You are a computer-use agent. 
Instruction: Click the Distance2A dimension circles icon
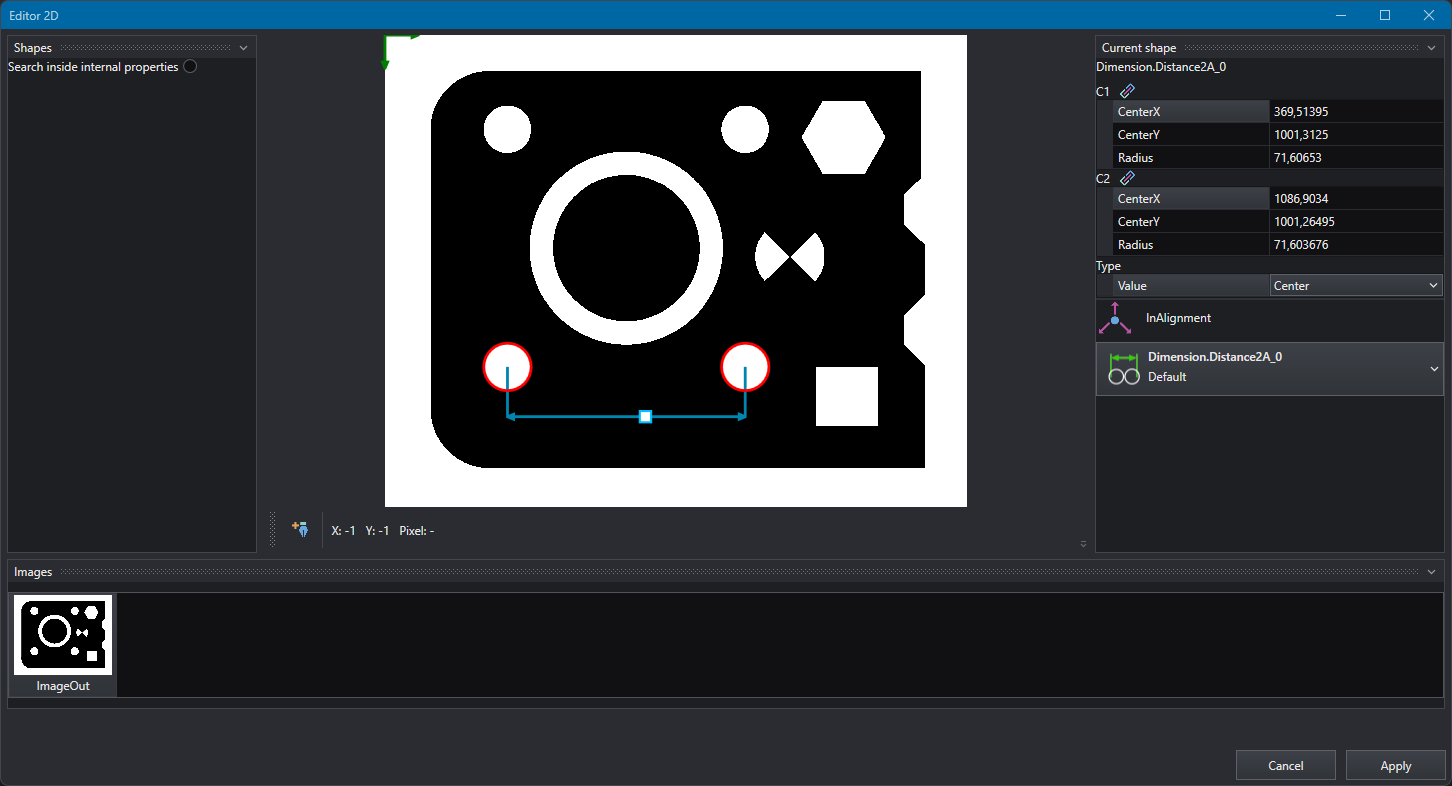[x=1124, y=369]
